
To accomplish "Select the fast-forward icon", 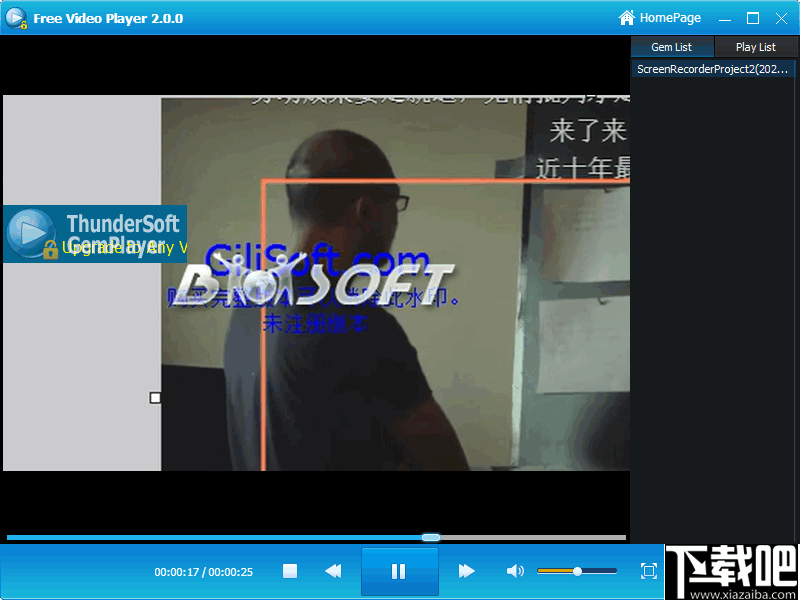I will (x=466, y=571).
